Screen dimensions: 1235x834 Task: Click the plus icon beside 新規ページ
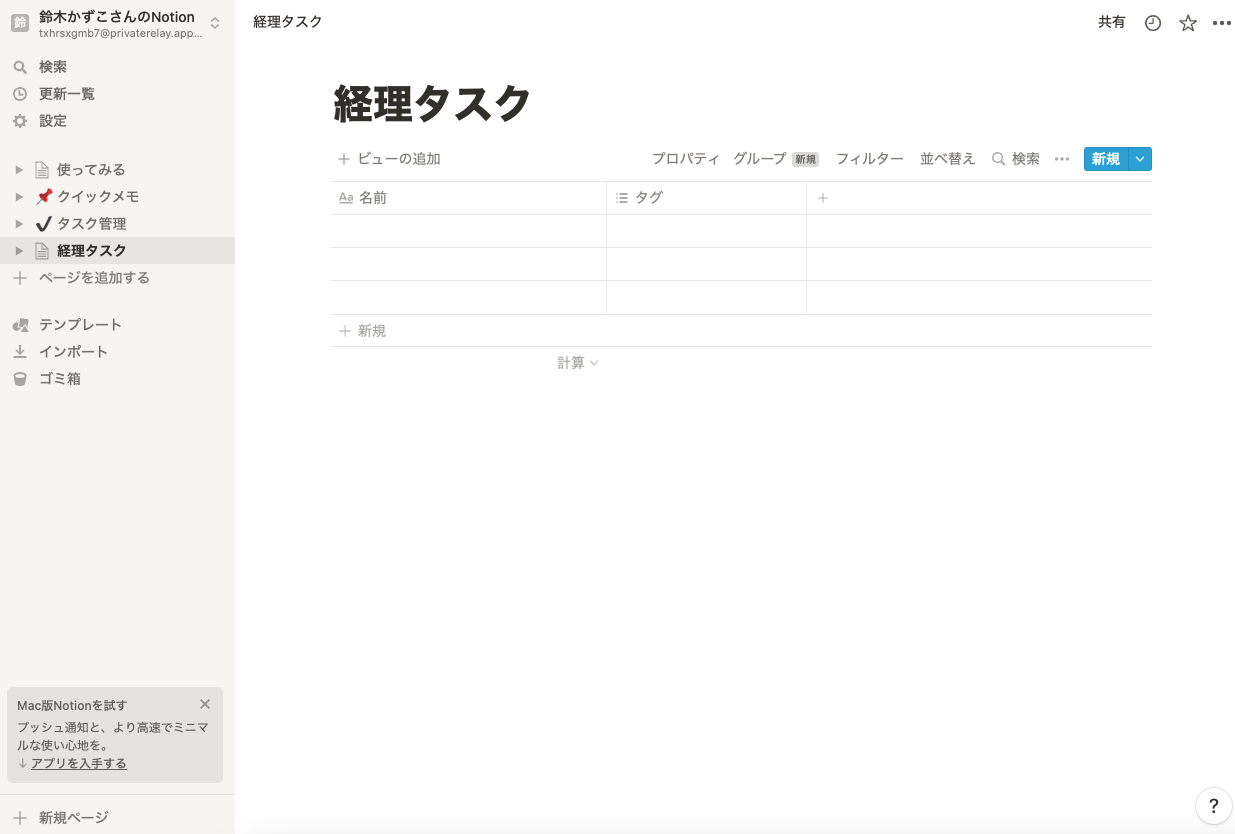(20, 818)
